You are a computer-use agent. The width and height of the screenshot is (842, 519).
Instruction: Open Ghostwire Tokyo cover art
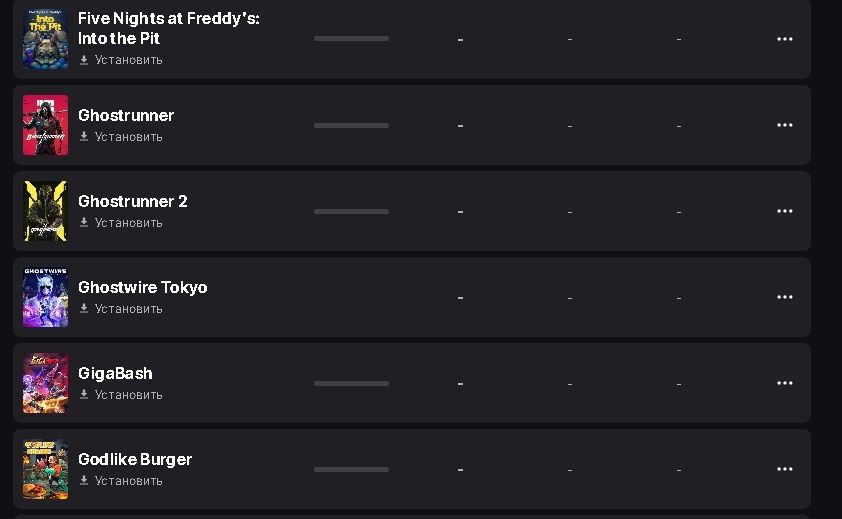coord(45,297)
